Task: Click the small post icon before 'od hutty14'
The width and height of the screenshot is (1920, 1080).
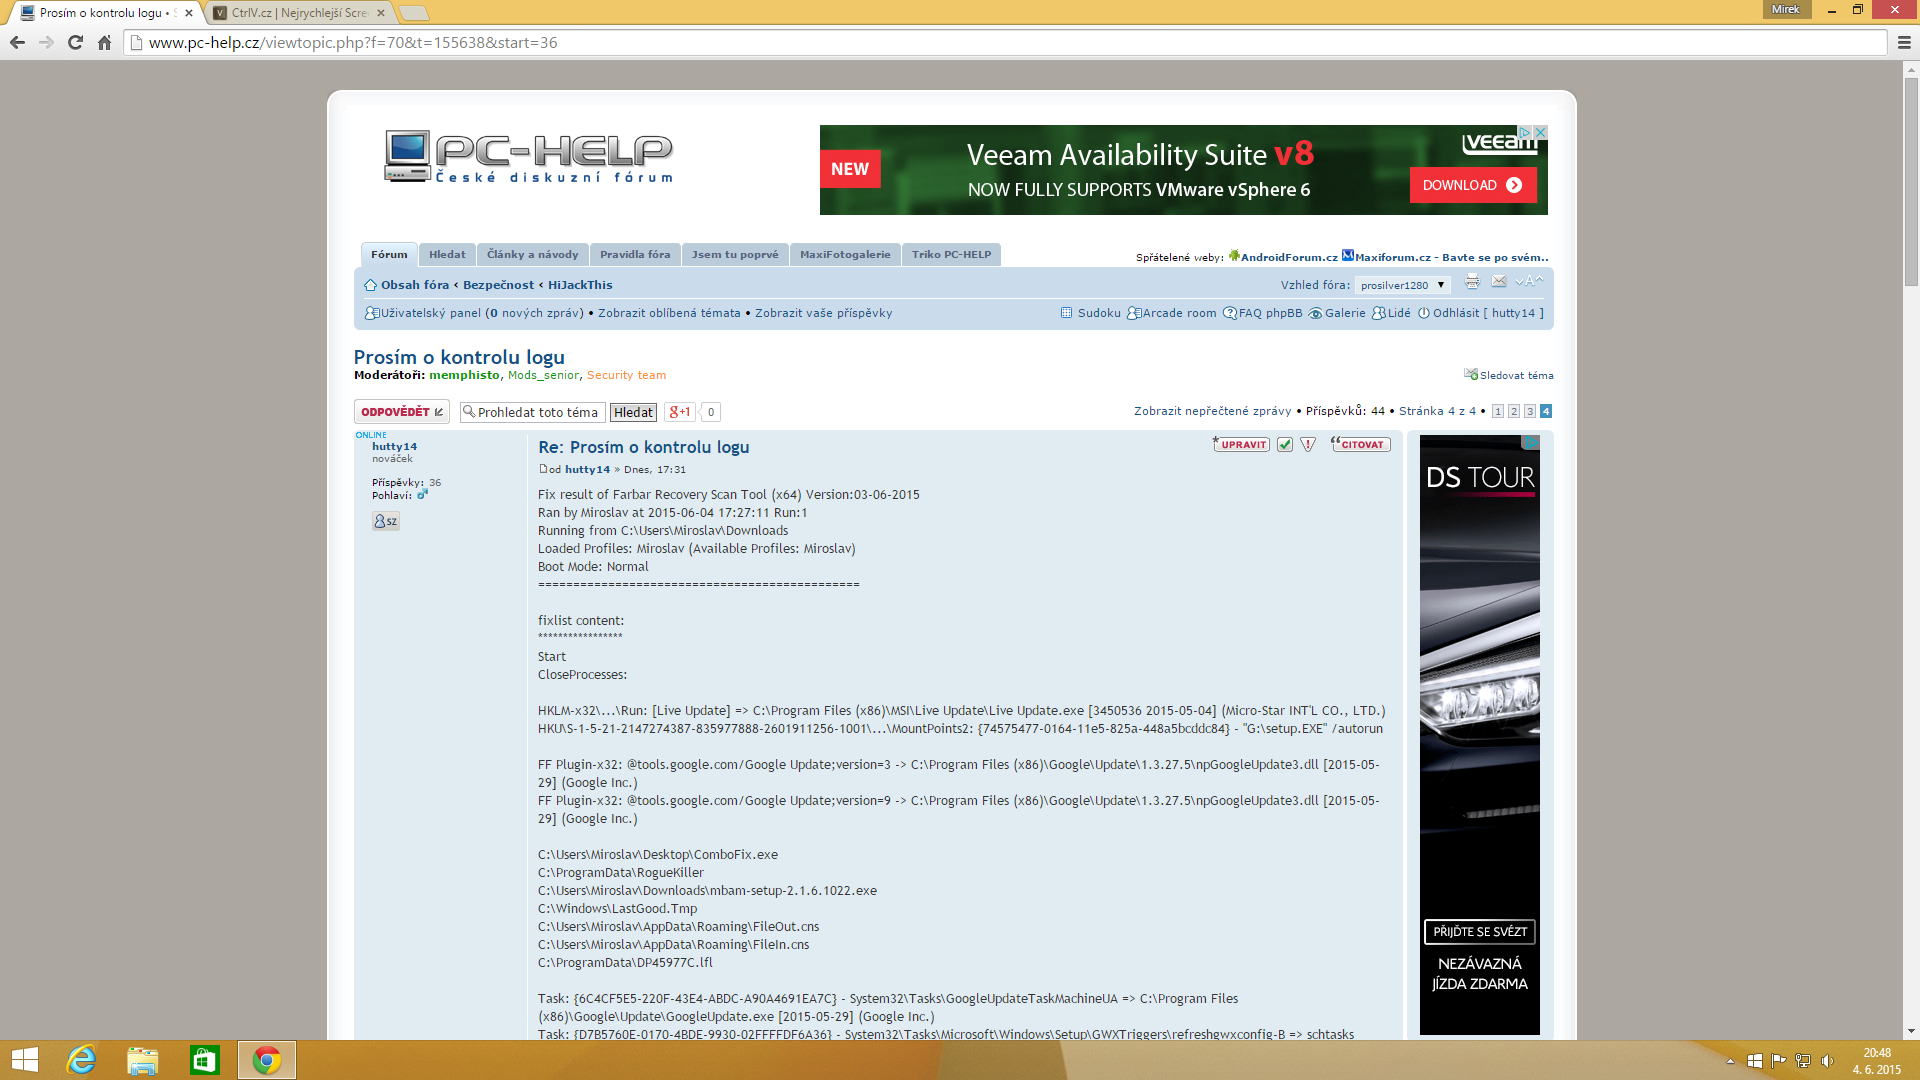Action: 543,469
